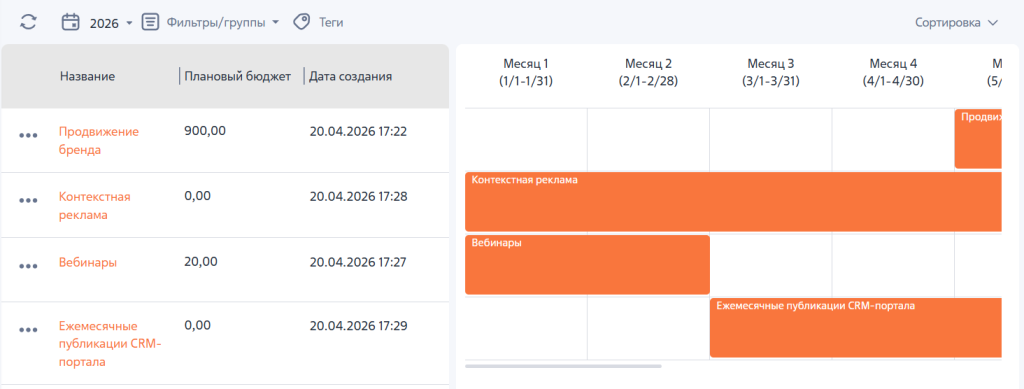Open three-dot menu for Вебинары row

click(x=28, y=266)
